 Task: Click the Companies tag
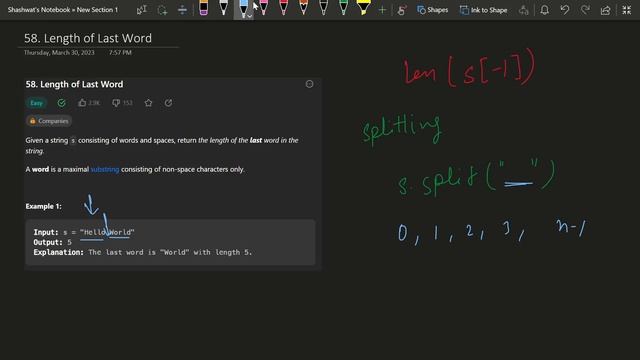49,121
